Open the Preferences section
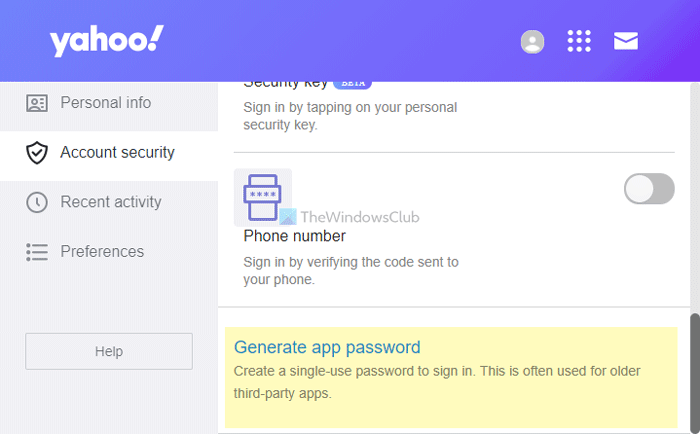700x434 pixels. [102, 252]
